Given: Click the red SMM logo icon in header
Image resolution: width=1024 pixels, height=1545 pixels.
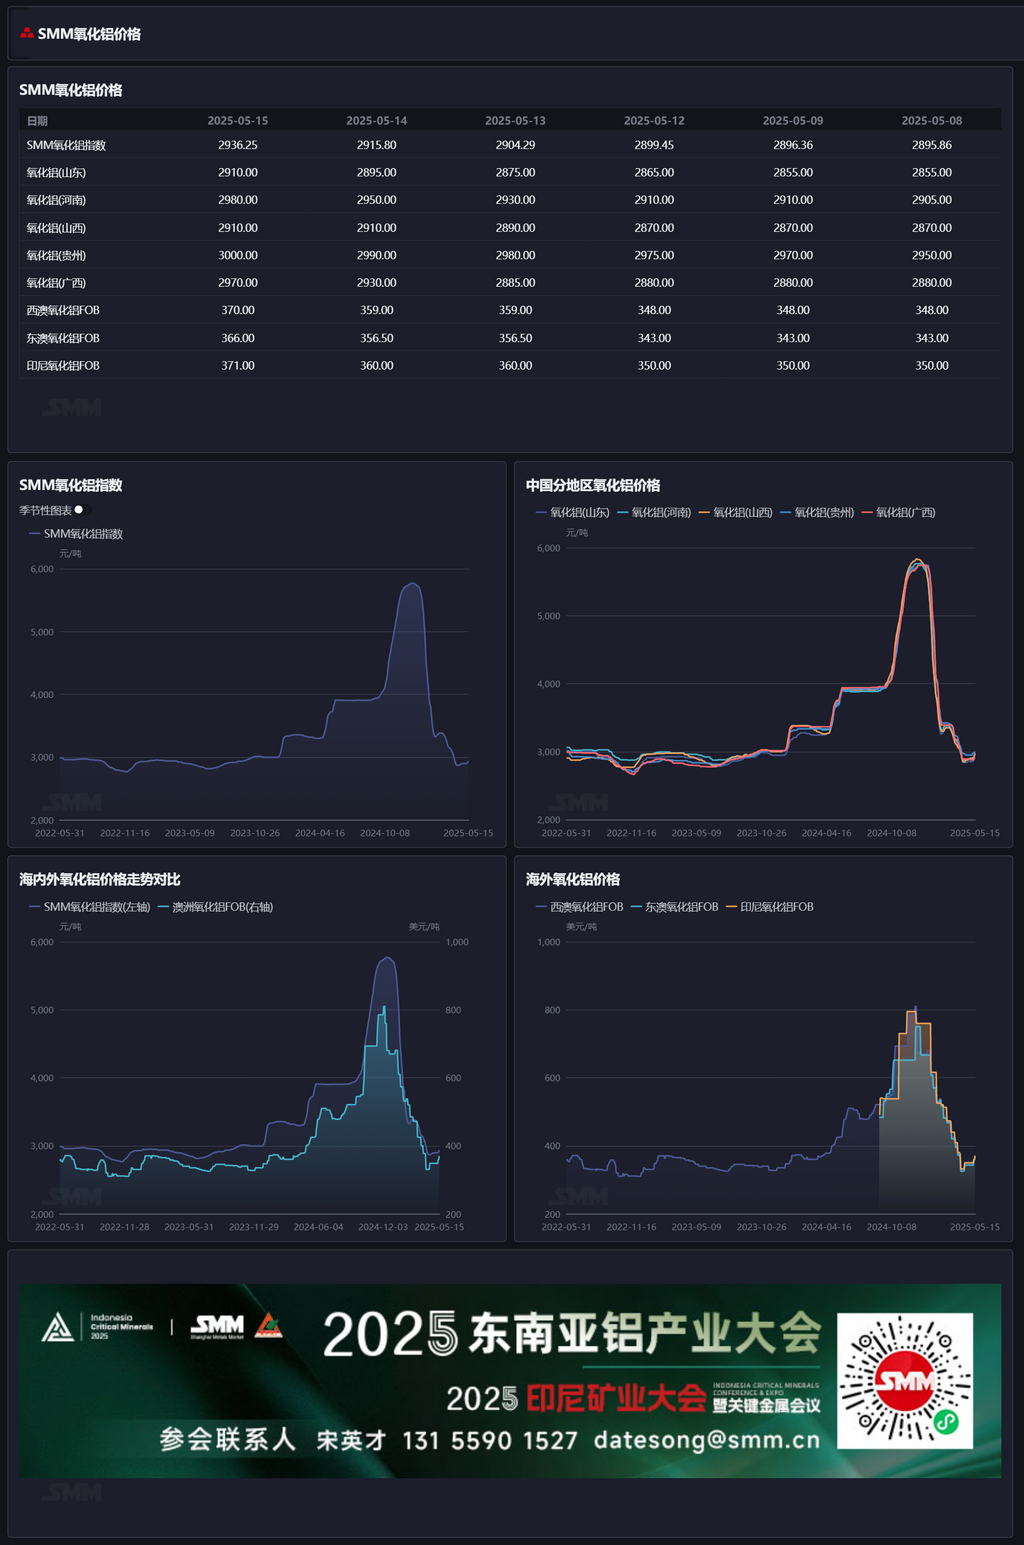Looking at the screenshot, I should [x=27, y=33].
